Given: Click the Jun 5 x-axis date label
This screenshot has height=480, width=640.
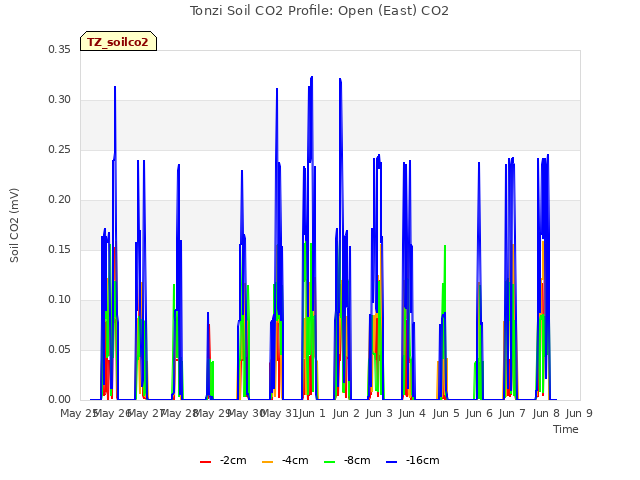Looking at the screenshot, I should [446, 413].
